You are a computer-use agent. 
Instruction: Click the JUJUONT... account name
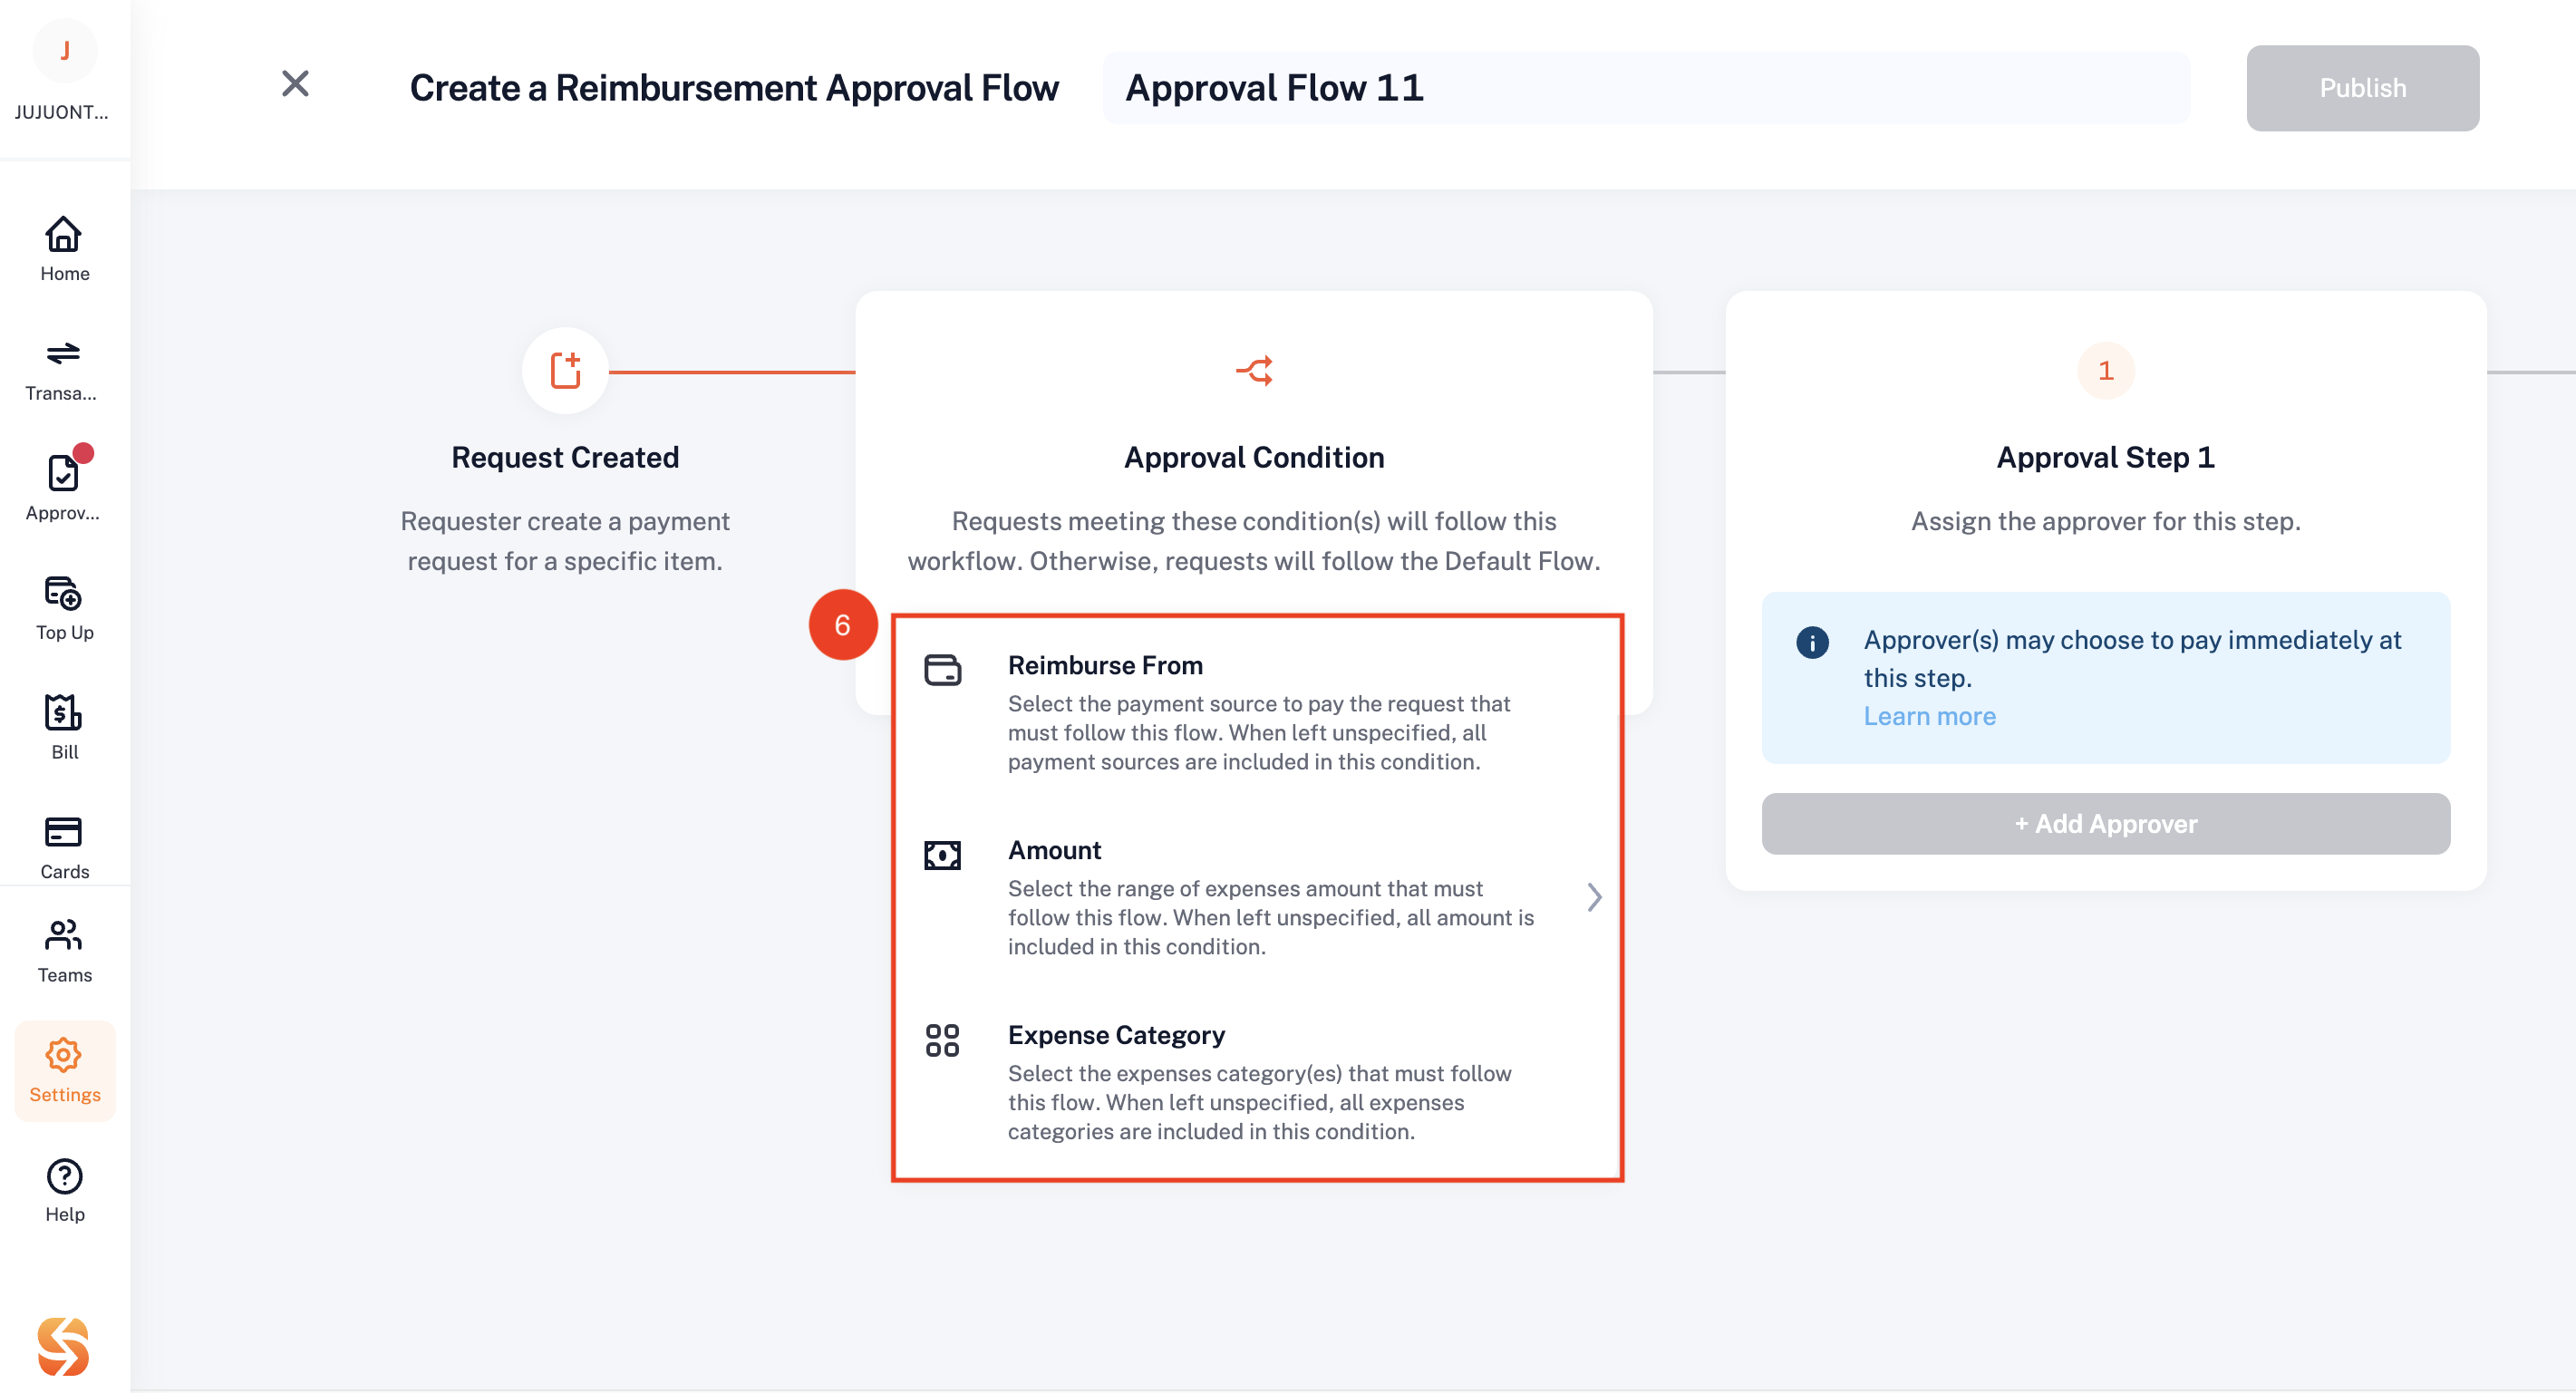[62, 112]
